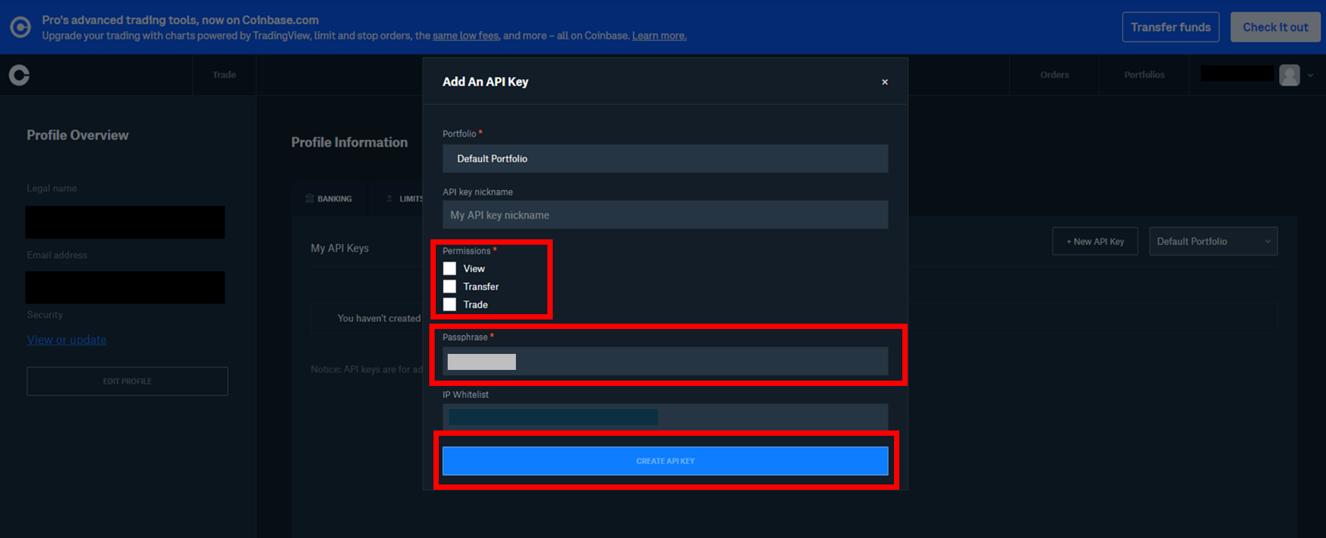Click Transfer funds in the banner

click(x=1171, y=27)
